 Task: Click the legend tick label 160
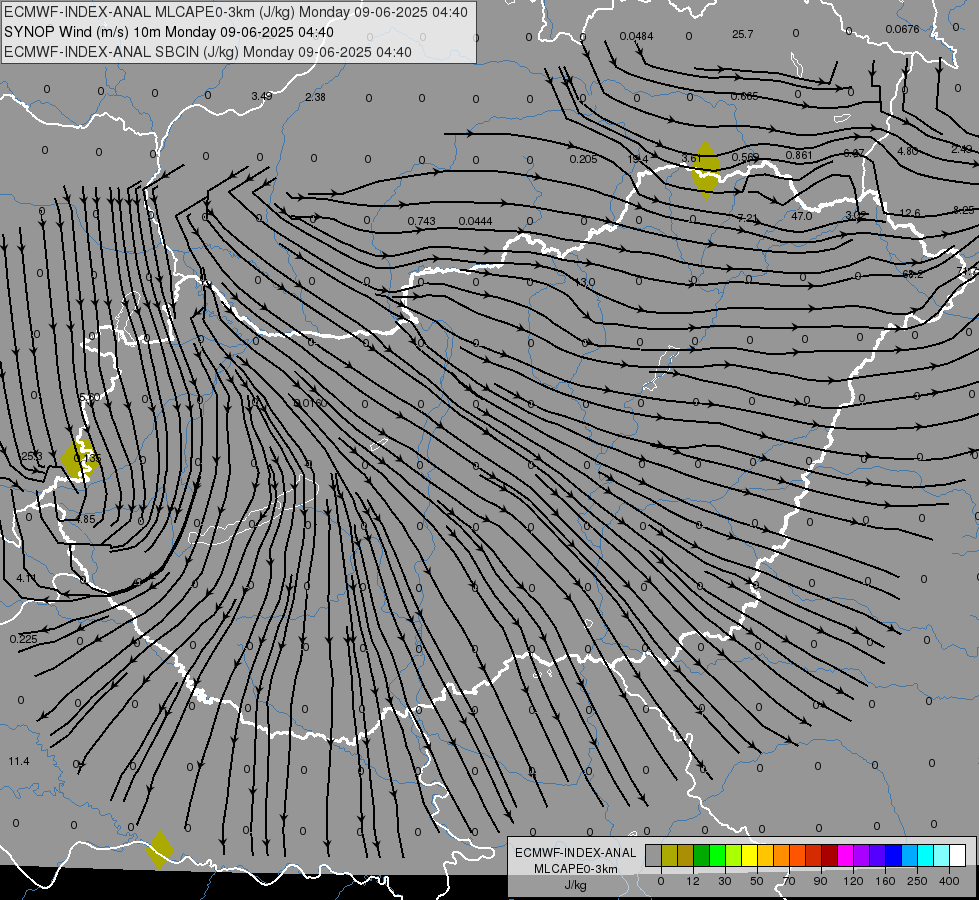pos(885,881)
